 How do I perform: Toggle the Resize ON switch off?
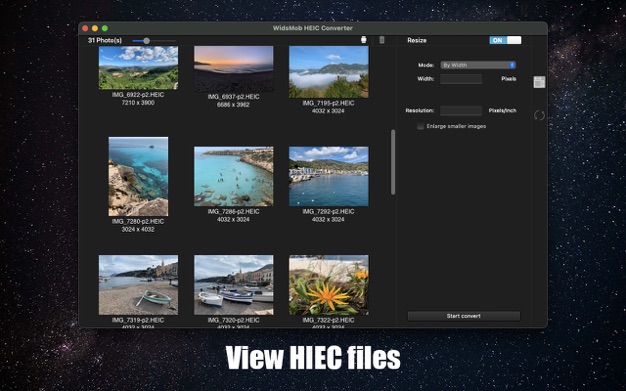pos(505,40)
